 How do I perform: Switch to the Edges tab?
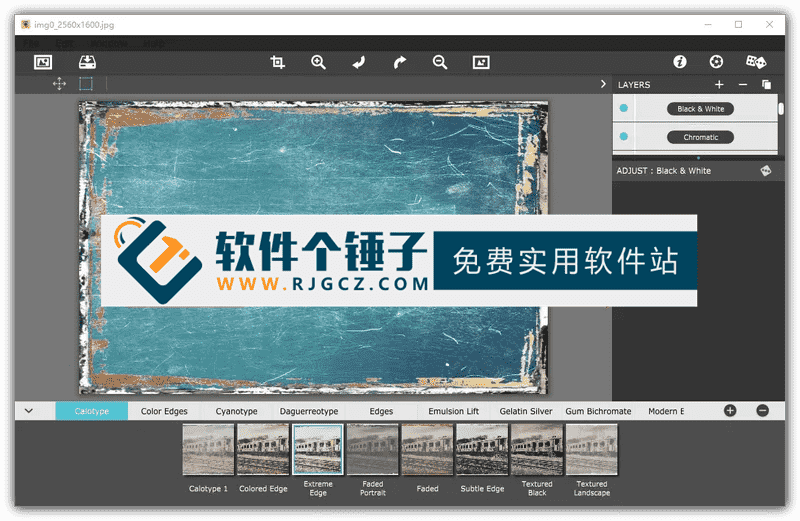[381, 411]
